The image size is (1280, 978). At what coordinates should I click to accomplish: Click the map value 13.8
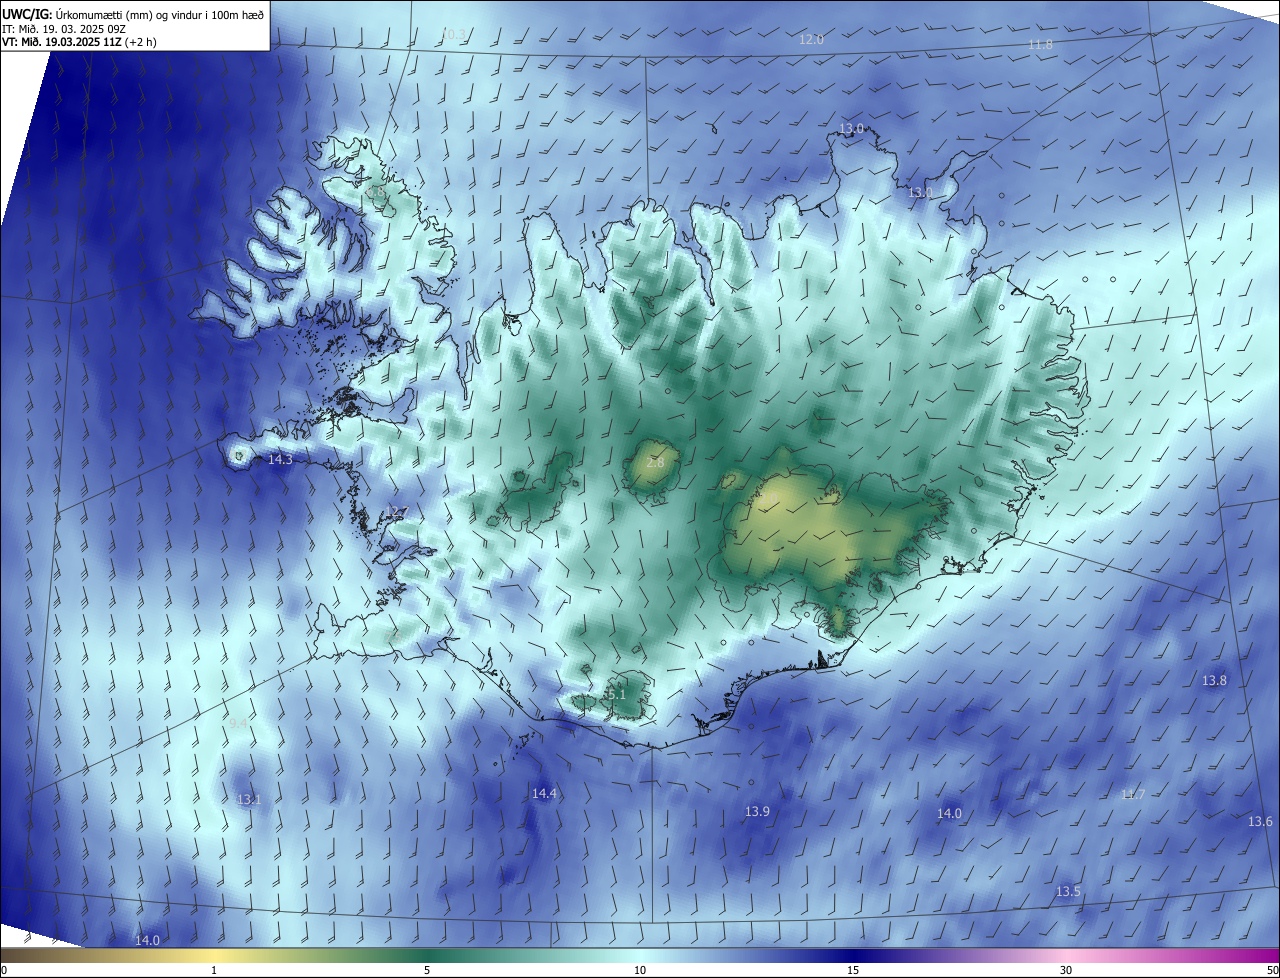click(x=1214, y=680)
